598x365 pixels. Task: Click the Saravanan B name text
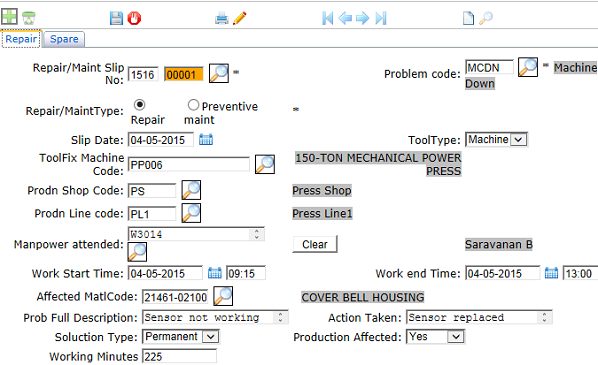click(x=499, y=244)
